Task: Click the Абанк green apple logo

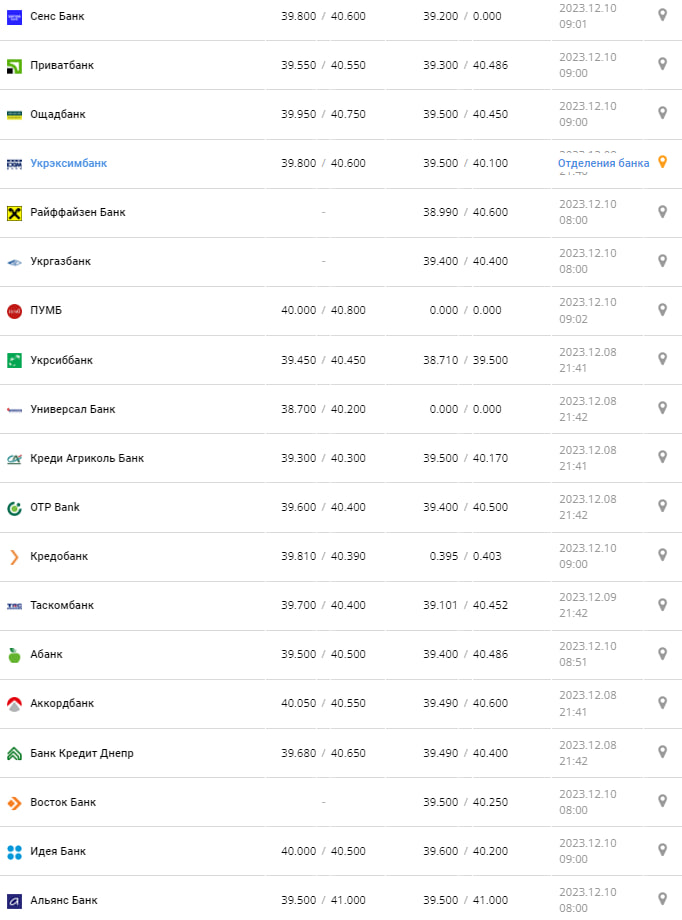Action: (x=14, y=655)
